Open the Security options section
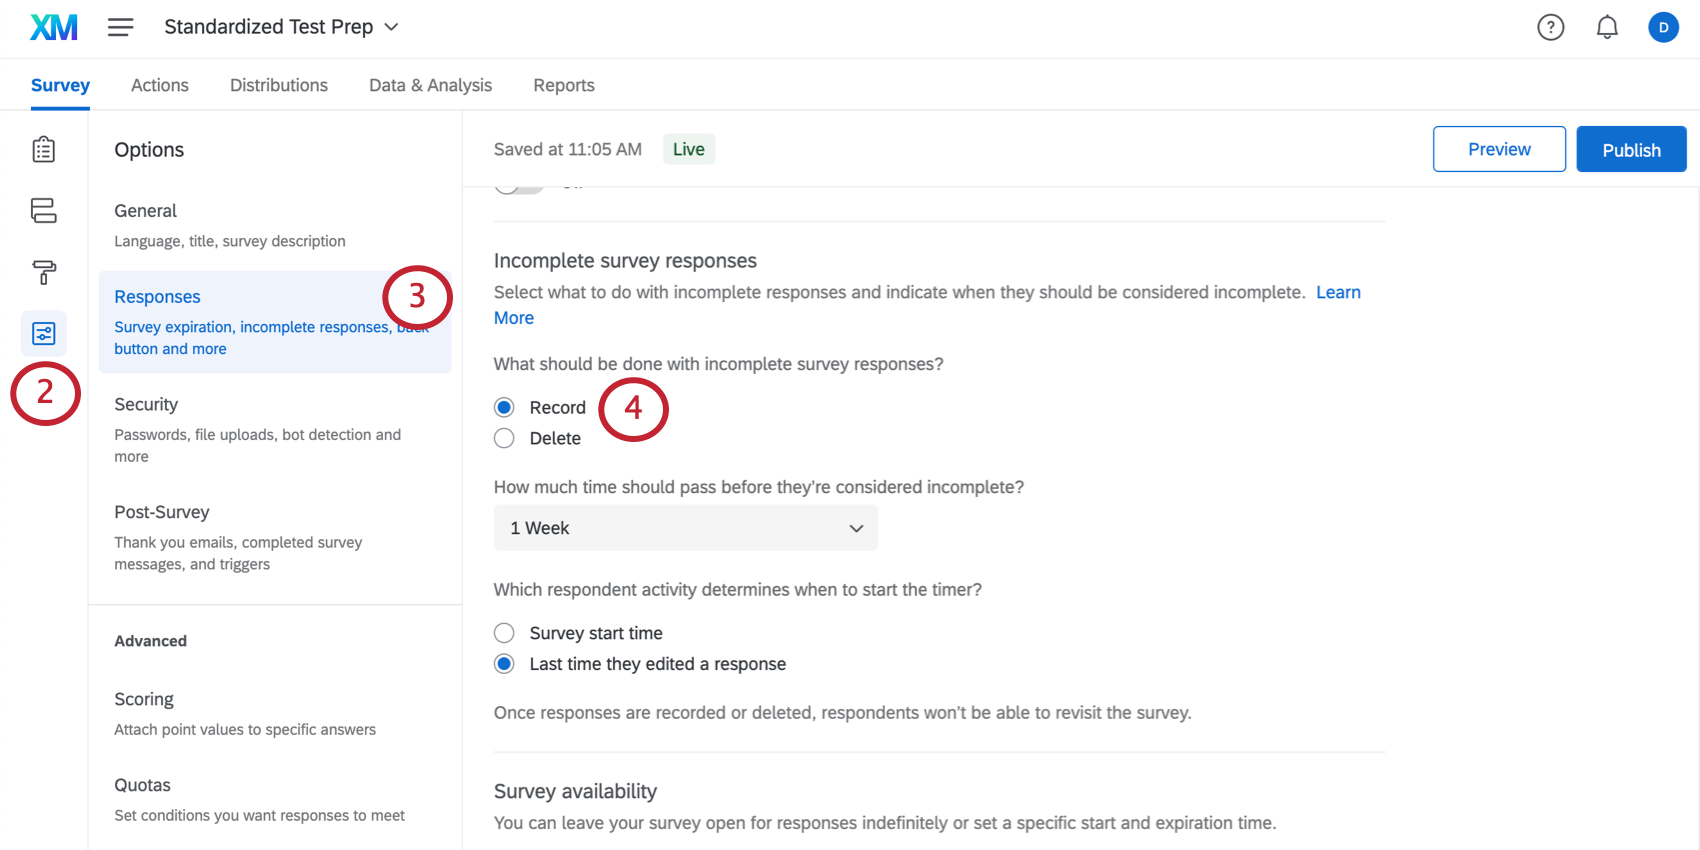1700x850 pixels. pyautogui.click(x=146, y=404)
